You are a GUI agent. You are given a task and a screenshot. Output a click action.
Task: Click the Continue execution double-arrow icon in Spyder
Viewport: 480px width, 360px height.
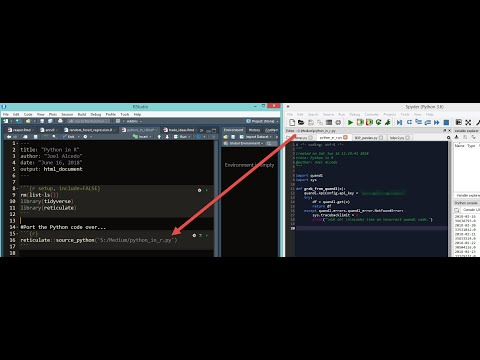point(437,122)
